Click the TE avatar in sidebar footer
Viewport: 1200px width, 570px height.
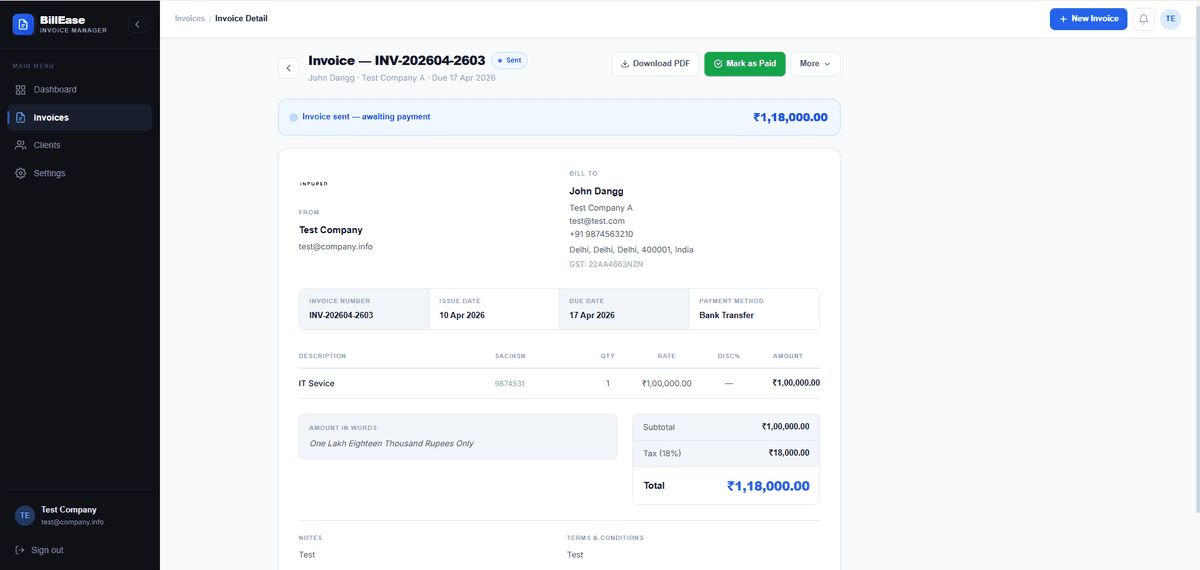(25, 515)
